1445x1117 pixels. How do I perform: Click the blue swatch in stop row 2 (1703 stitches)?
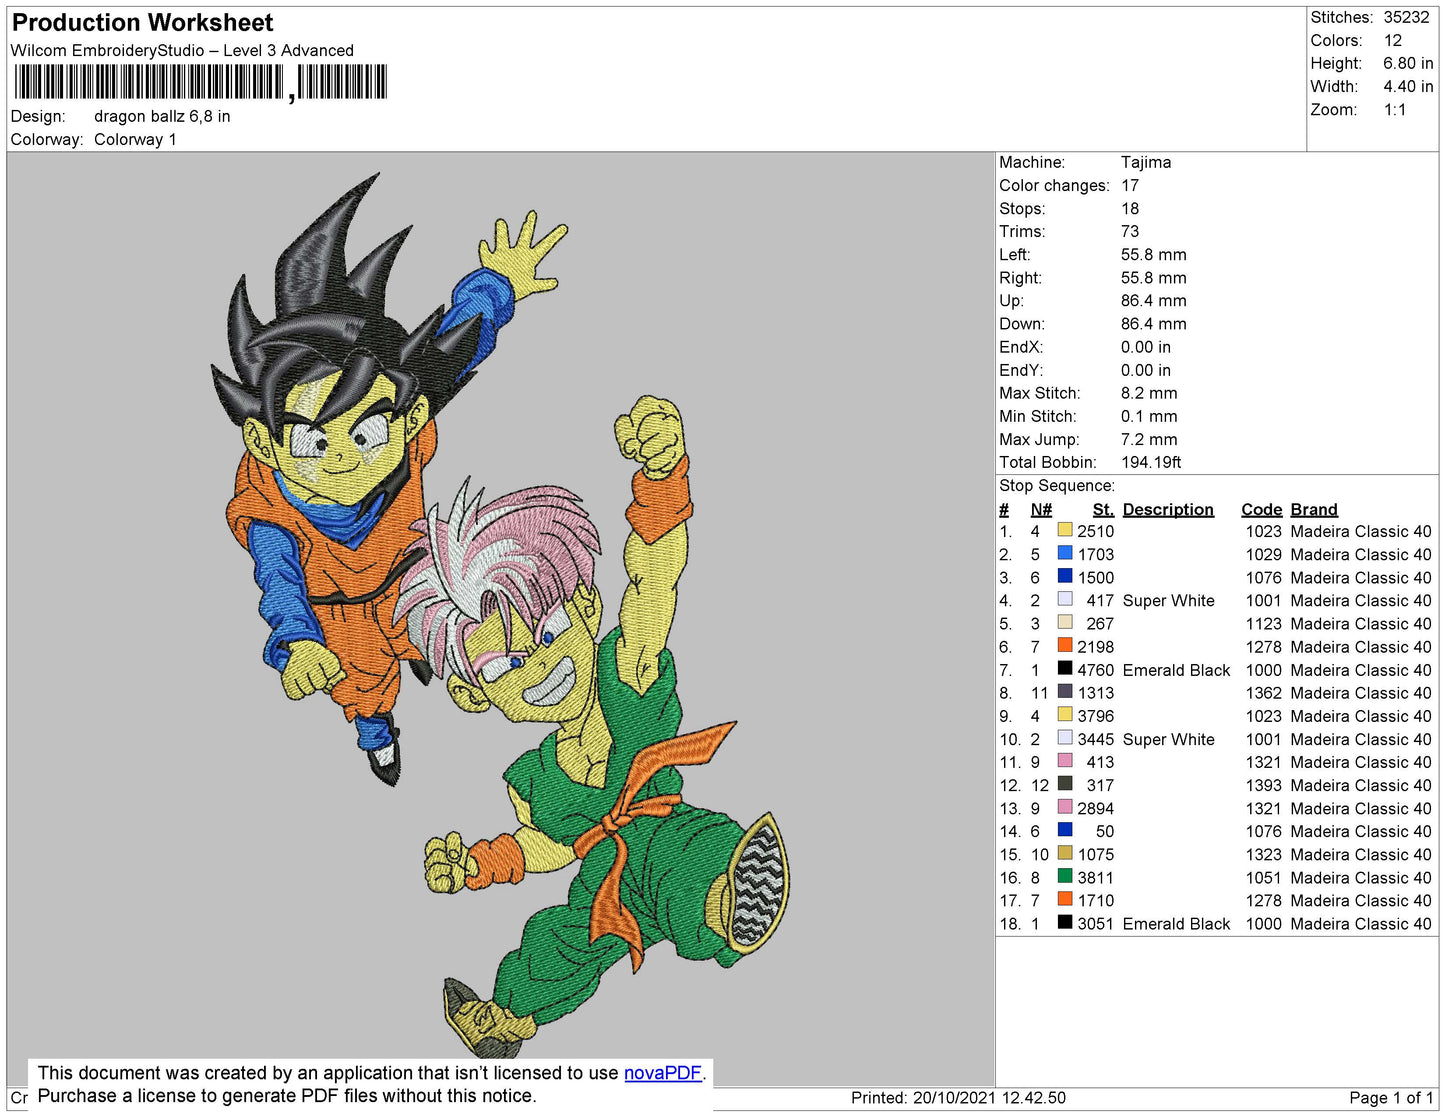coord(1065,553)
